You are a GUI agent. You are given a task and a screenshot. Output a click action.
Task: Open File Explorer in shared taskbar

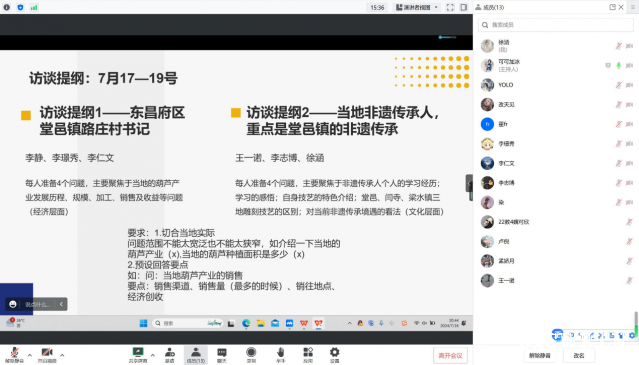[260, 323]
